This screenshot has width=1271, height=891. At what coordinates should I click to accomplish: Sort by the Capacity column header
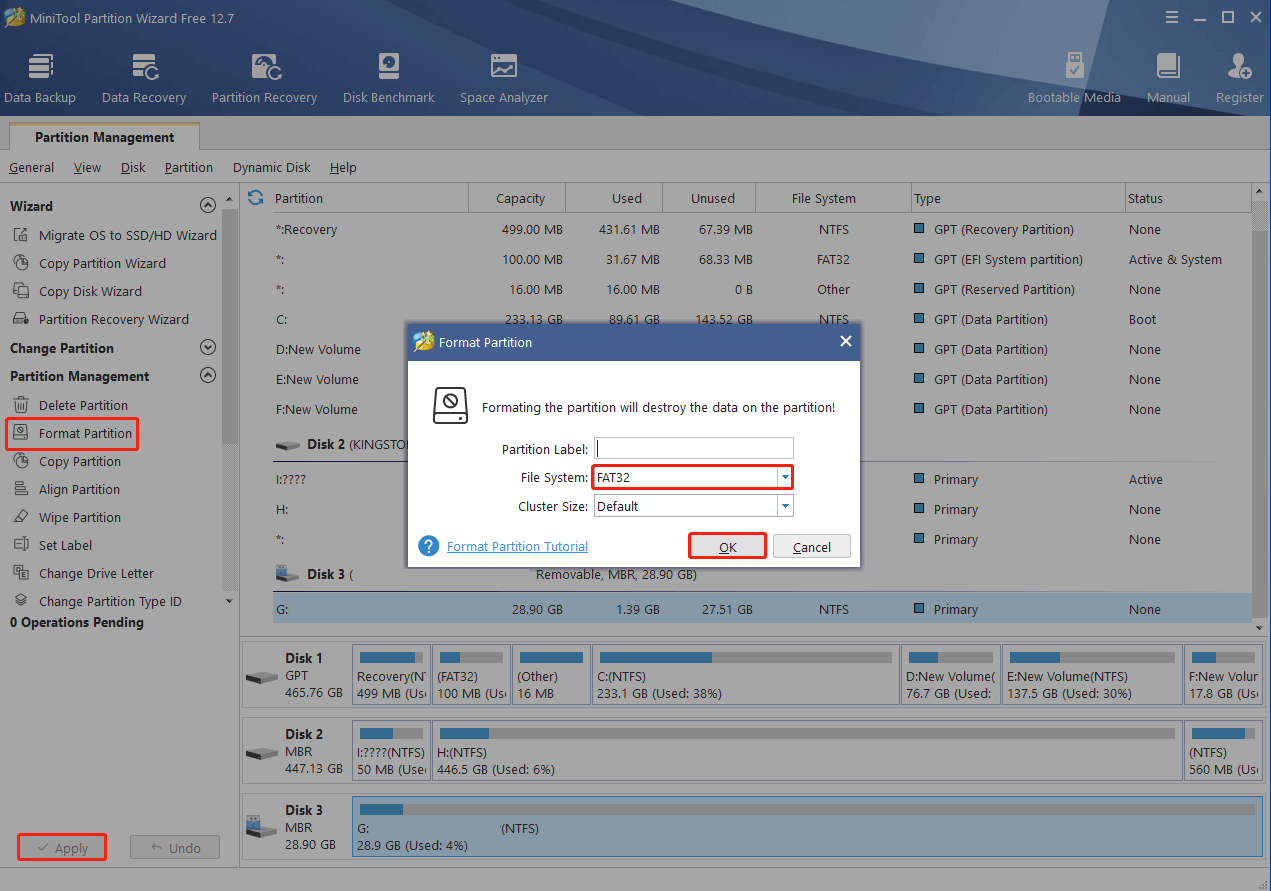520,198
